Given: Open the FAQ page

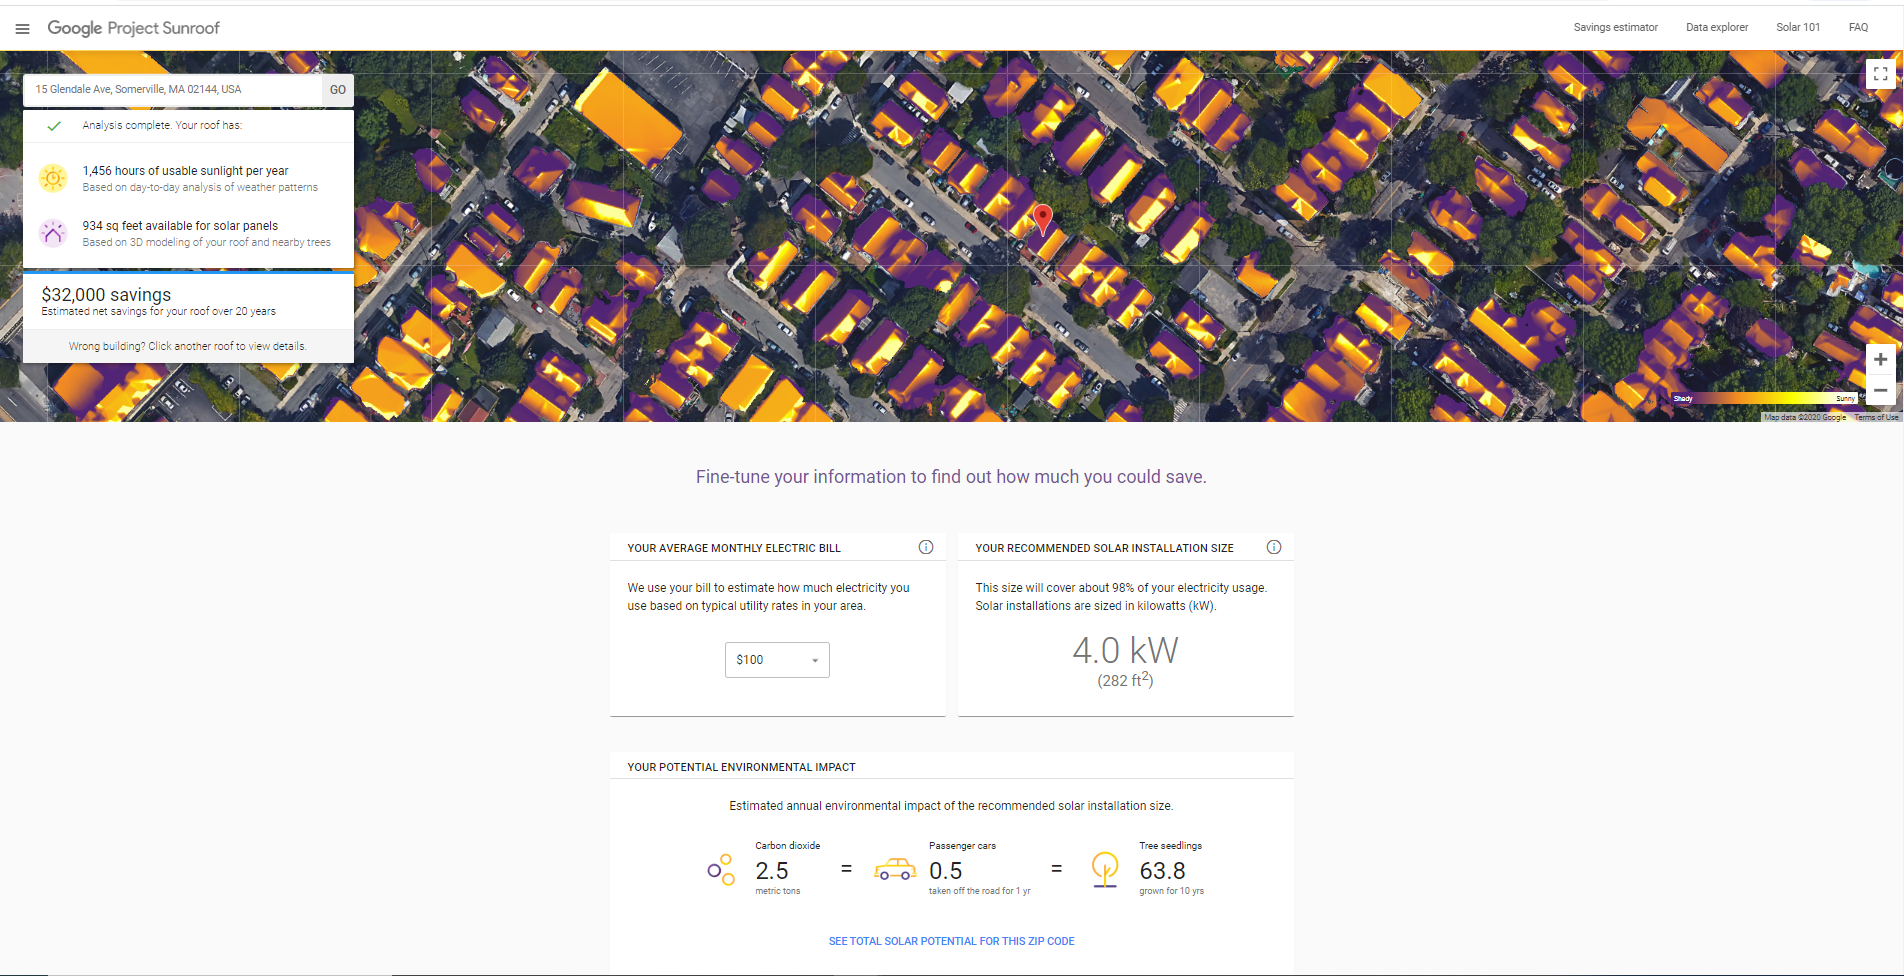Looking at the screenshot, I should [x=1858, y=28].
